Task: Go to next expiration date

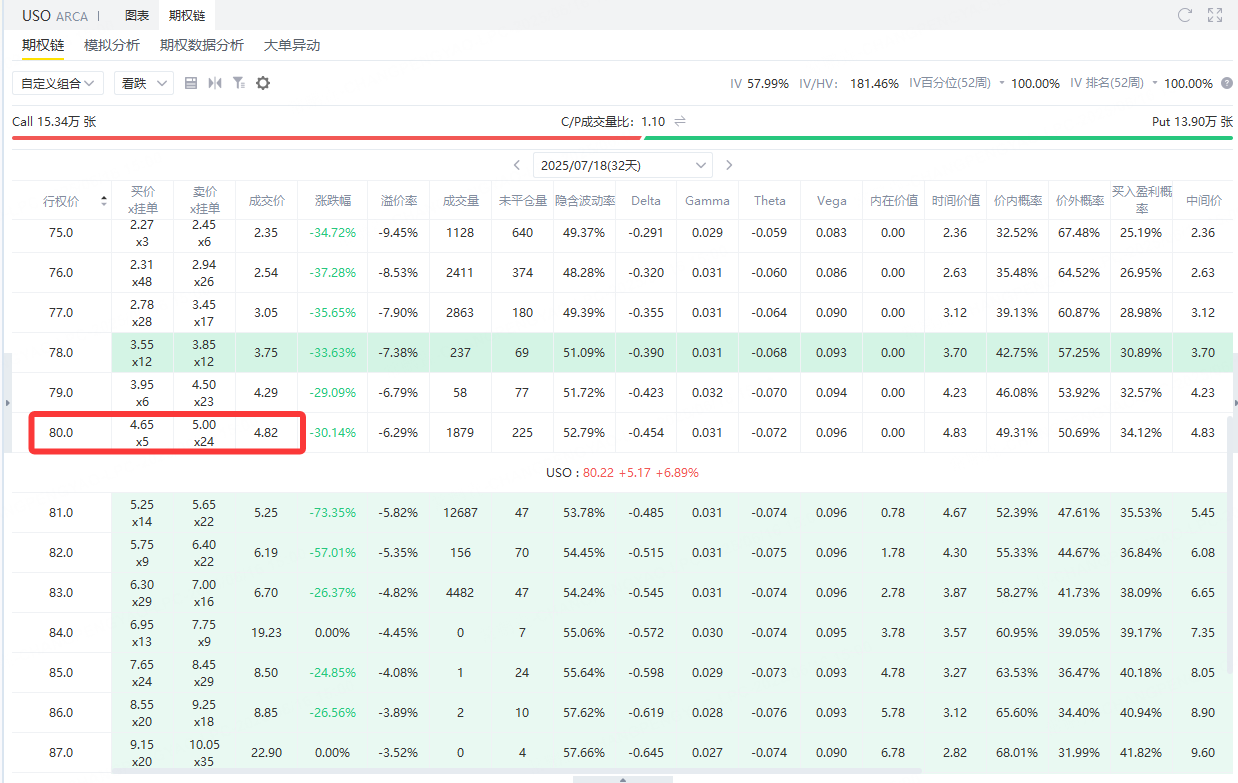Action: (x=729, y=164)
